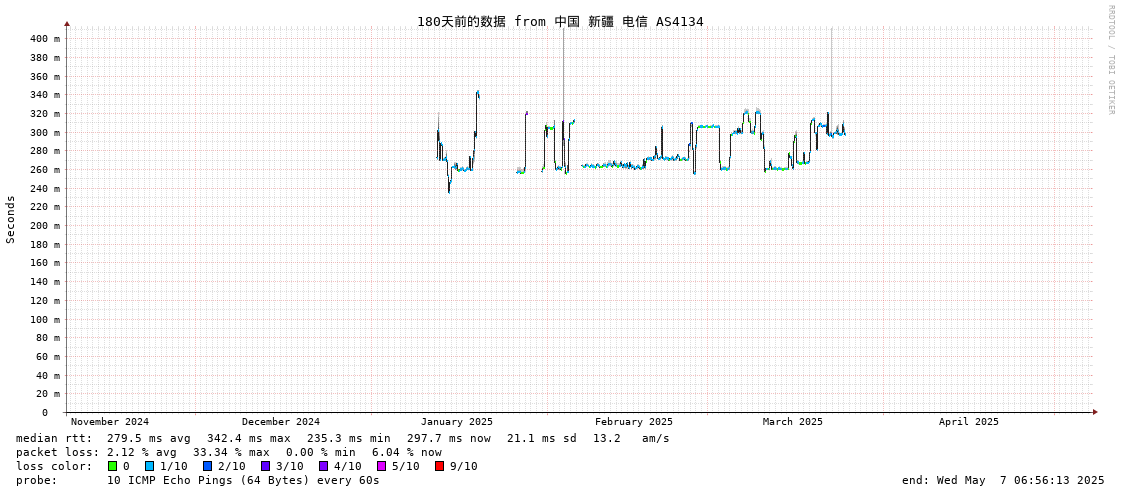Click the 'packet loss:' row label

click(x=57, y=452)
